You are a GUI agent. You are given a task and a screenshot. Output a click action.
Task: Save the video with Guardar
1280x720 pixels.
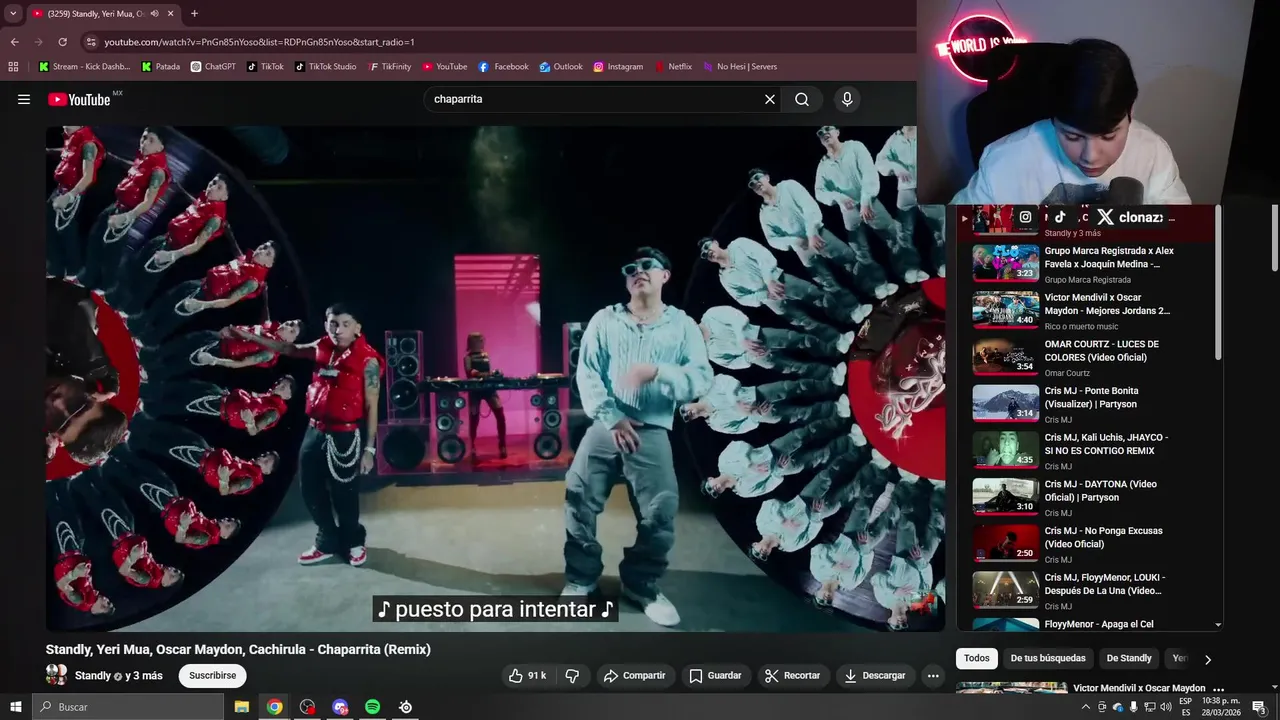pyautogui.click(x=715, y=676)
